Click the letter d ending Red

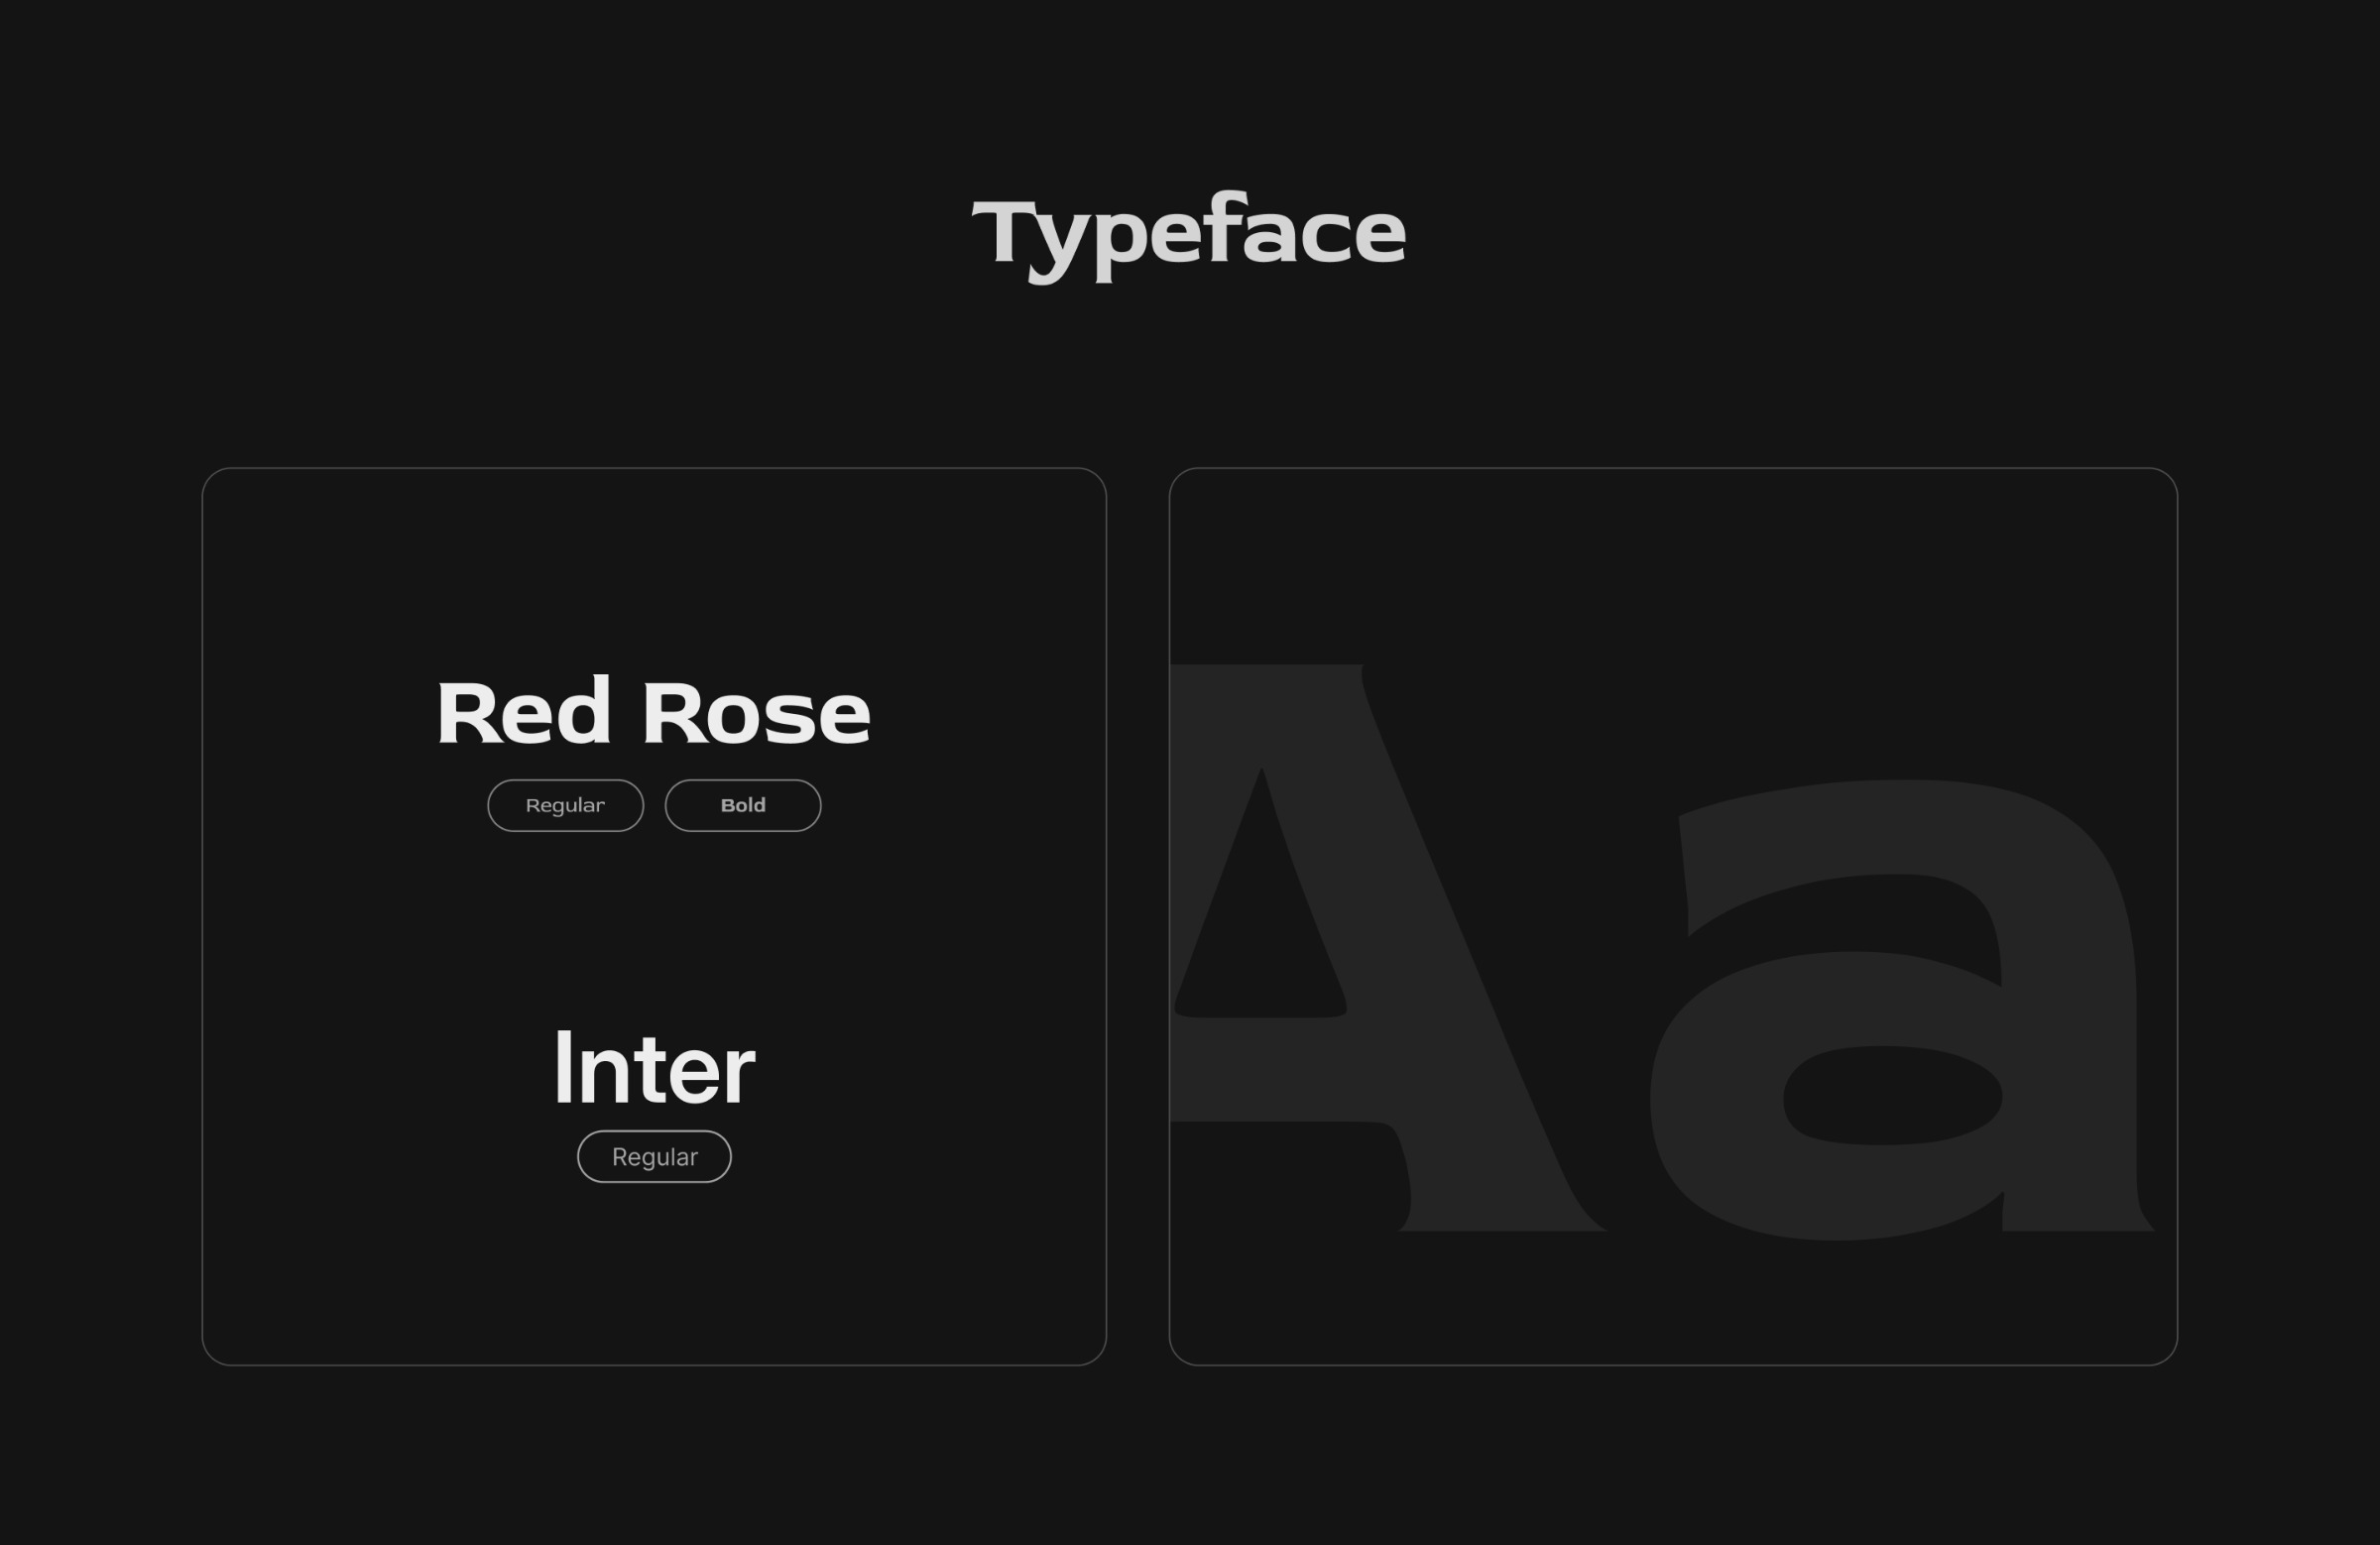point(583,712)
